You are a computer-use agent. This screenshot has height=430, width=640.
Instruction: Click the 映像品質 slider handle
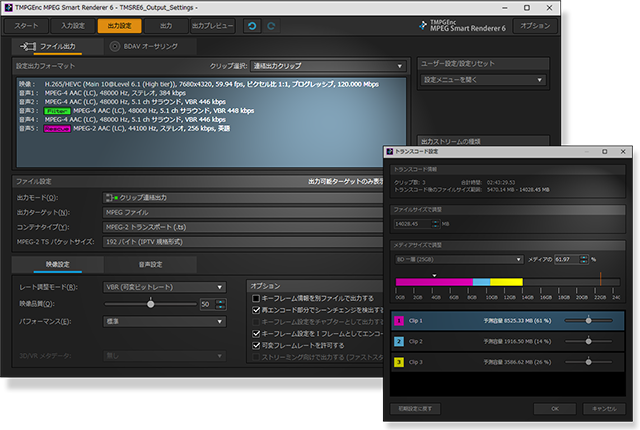point(151,304)
